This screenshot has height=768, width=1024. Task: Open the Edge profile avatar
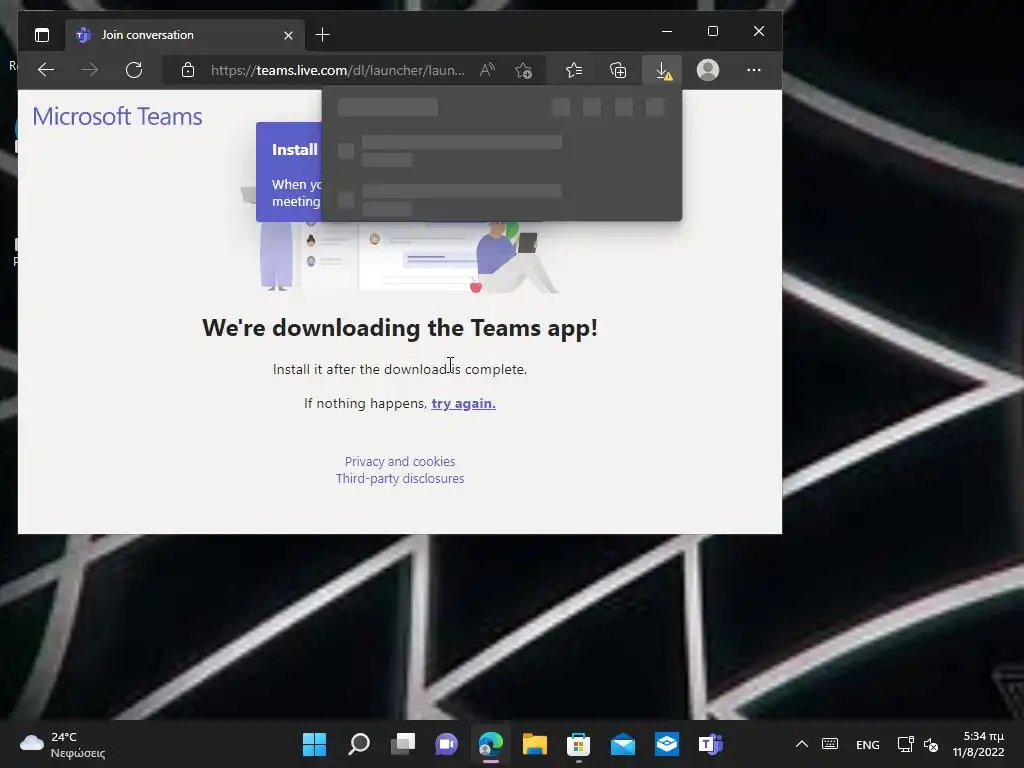(x=708, y=70)
